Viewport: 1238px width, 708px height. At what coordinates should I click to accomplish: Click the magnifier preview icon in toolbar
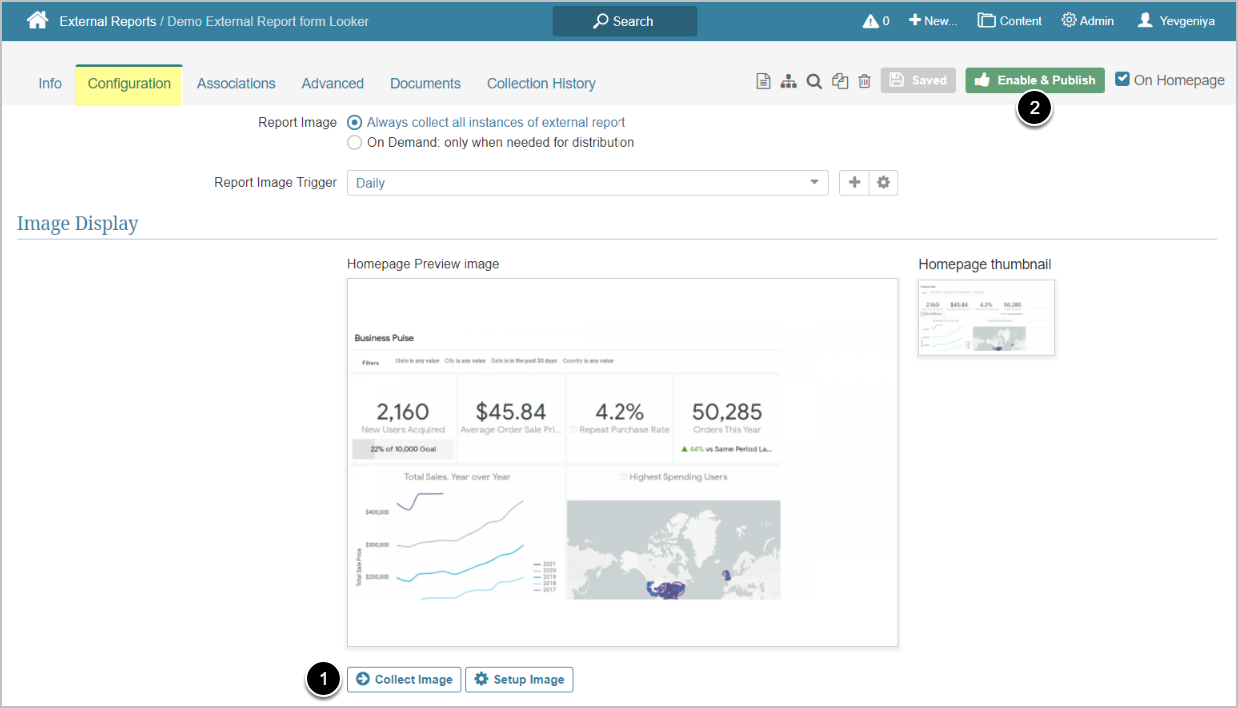click(x=814, y=82)
